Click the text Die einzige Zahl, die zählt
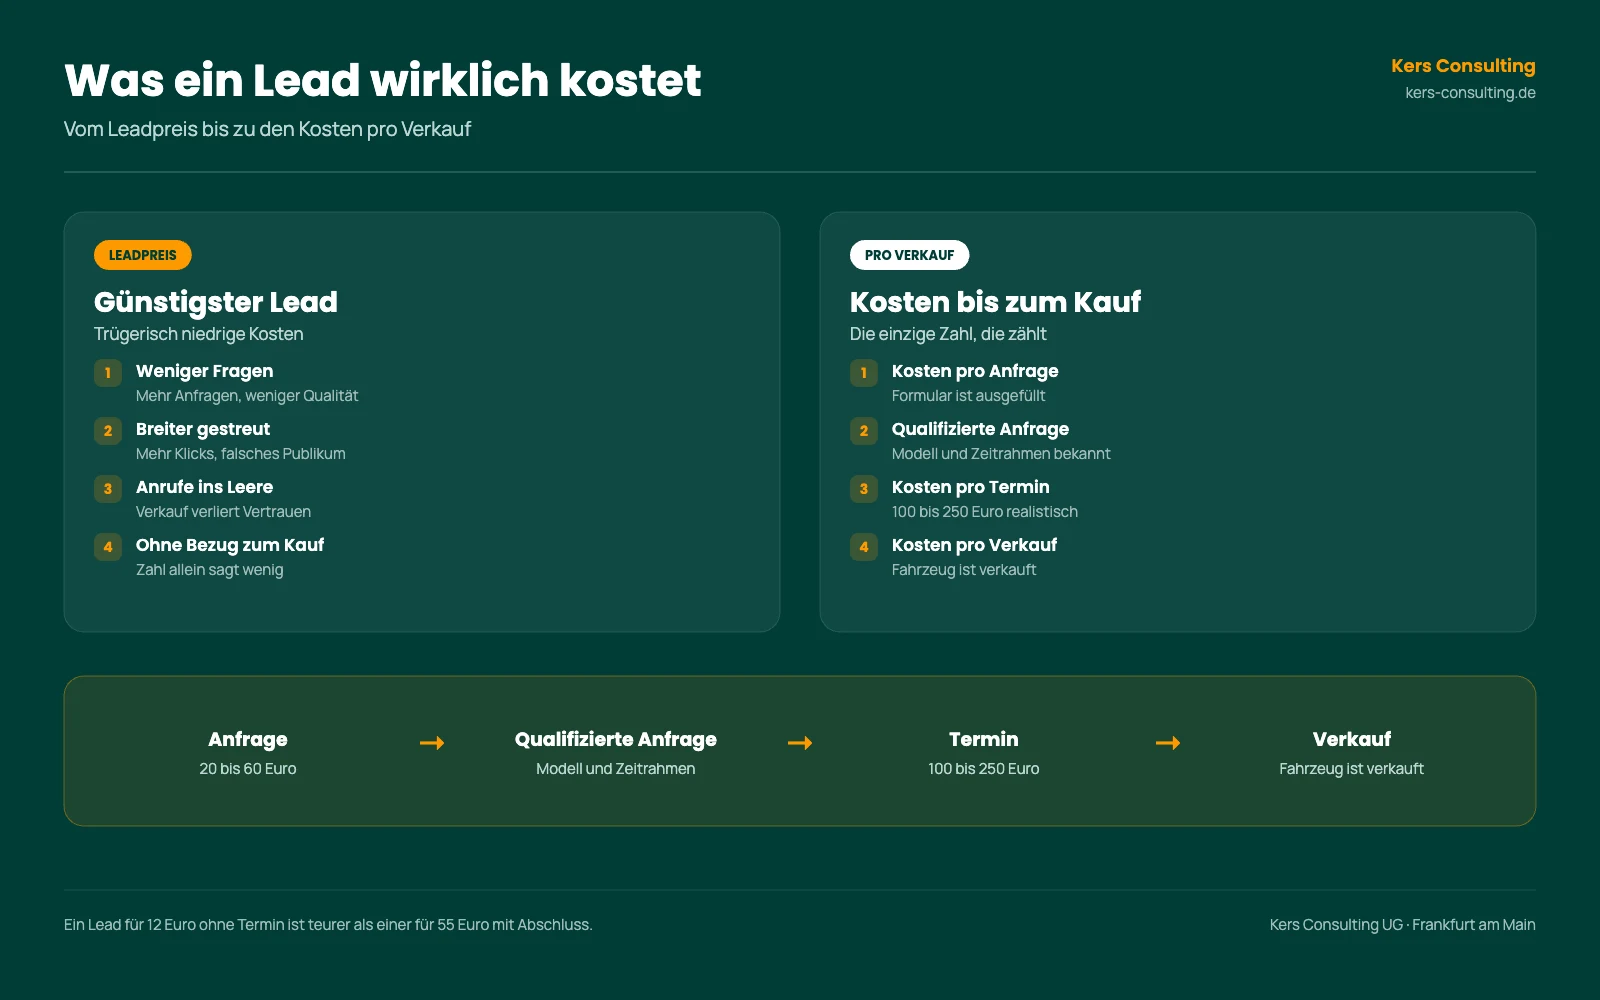Screen dimensions: 1600x1000 pyautogui.click(x=948, y=334)
